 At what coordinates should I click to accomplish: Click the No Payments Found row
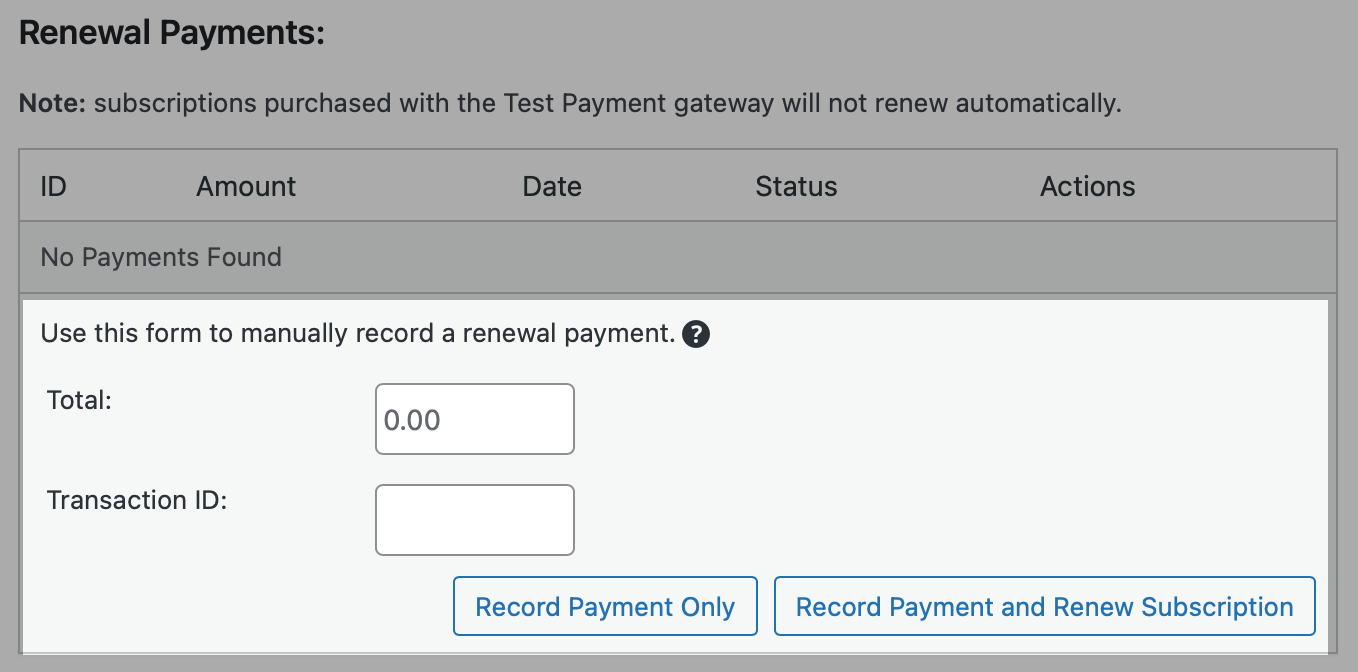click(x=161, y=257)
